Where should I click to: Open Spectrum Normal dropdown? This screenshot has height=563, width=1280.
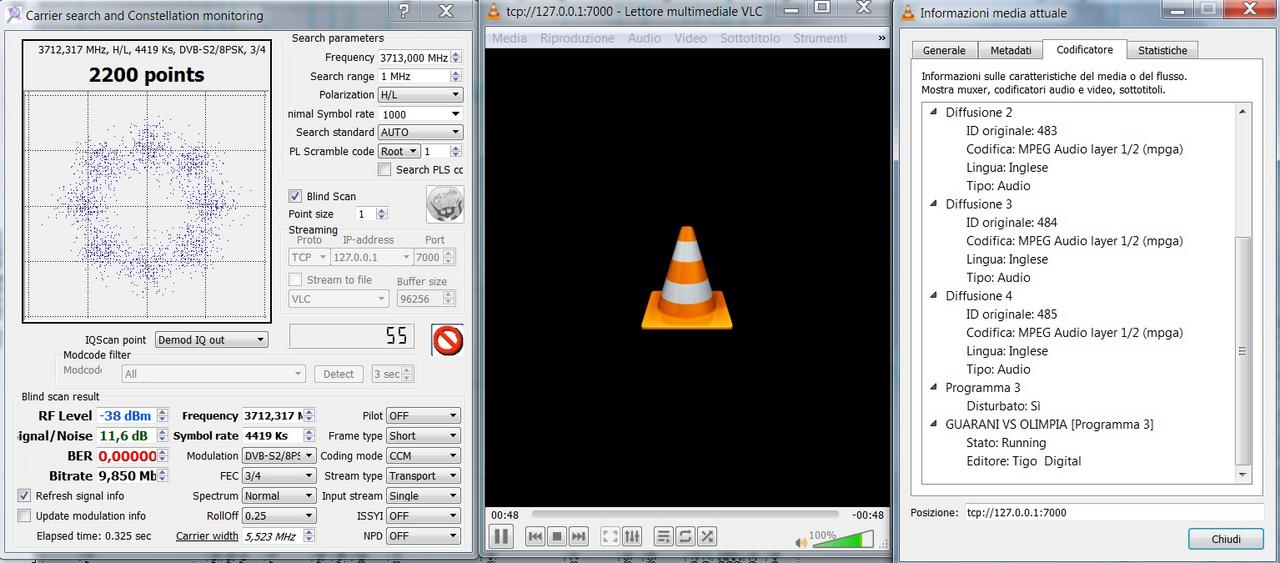pyautogui.click(x=279, y=496)
